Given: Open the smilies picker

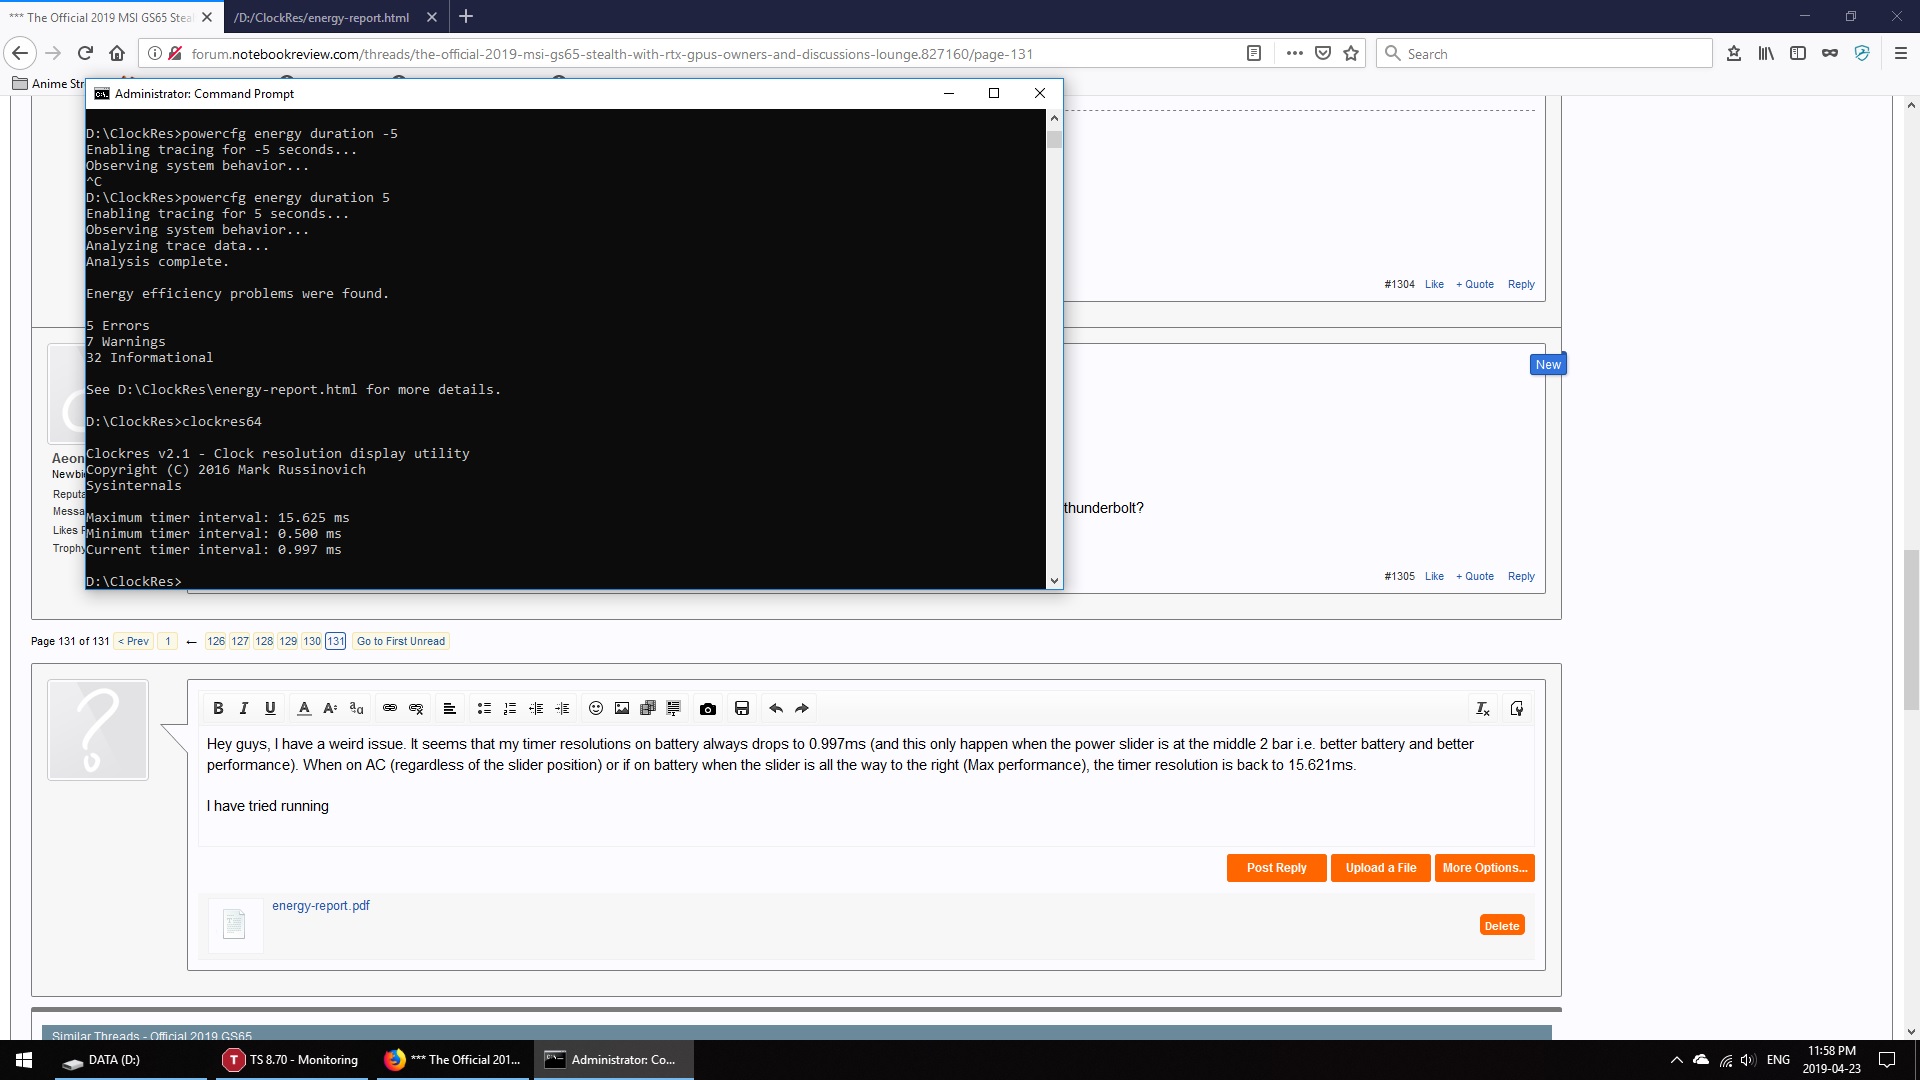Looking at the screenshot, I should click(x=596, y=708).
